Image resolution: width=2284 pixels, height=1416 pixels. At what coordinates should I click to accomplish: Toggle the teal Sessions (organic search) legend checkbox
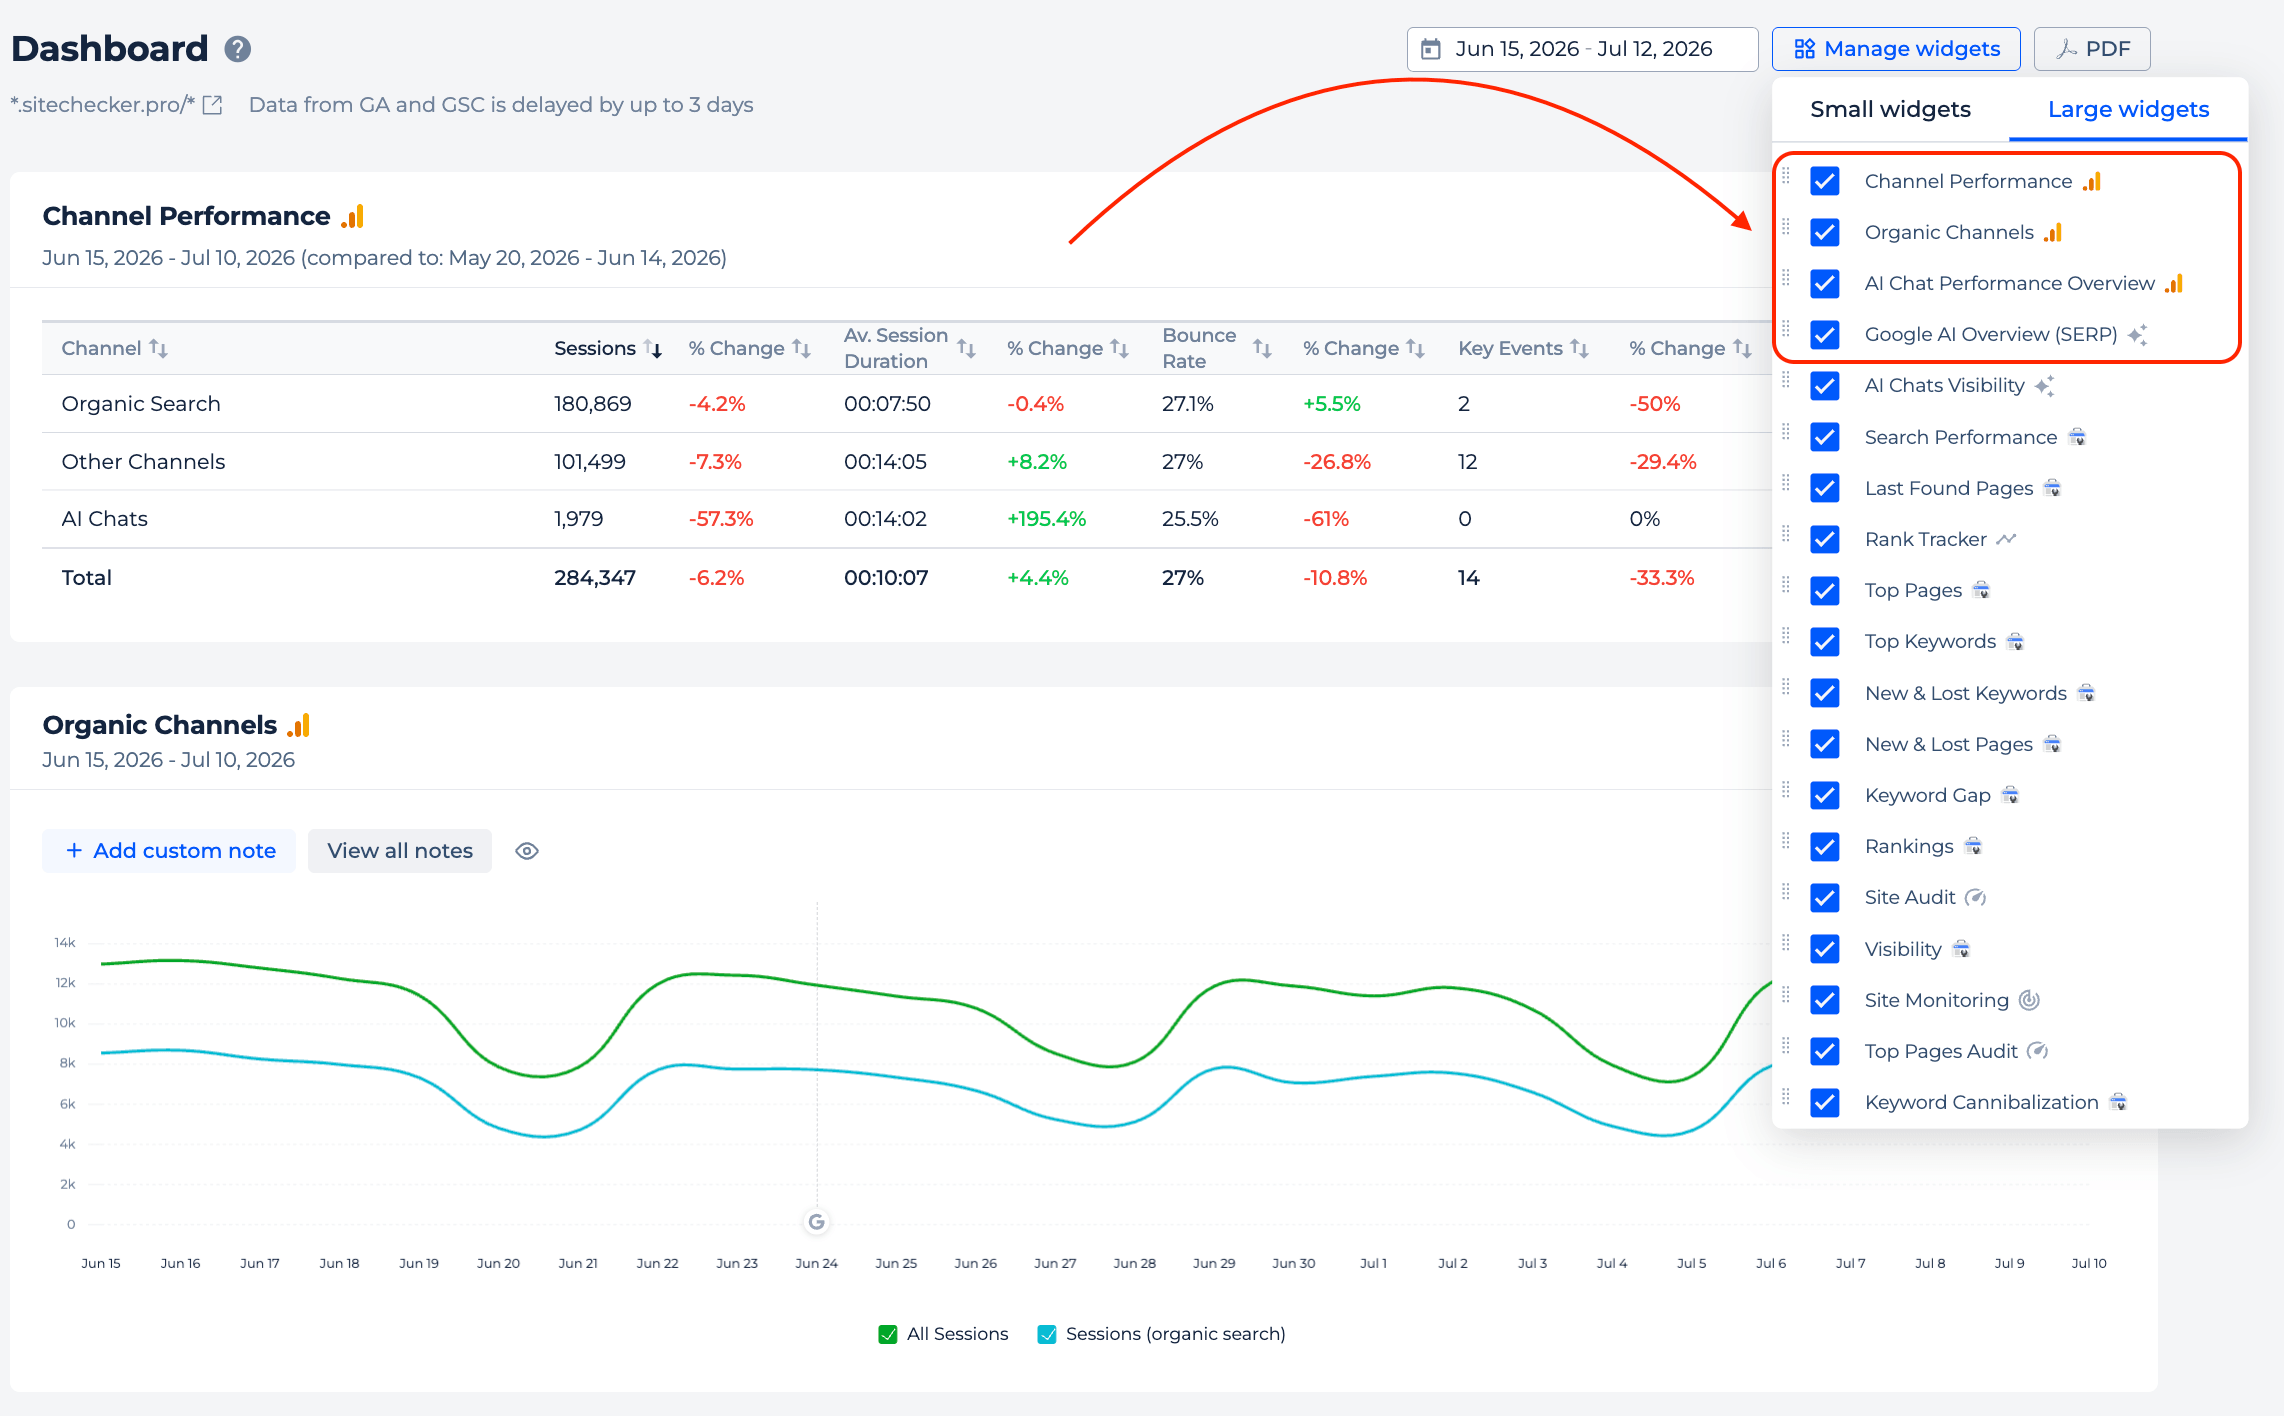[1047, 1334]
